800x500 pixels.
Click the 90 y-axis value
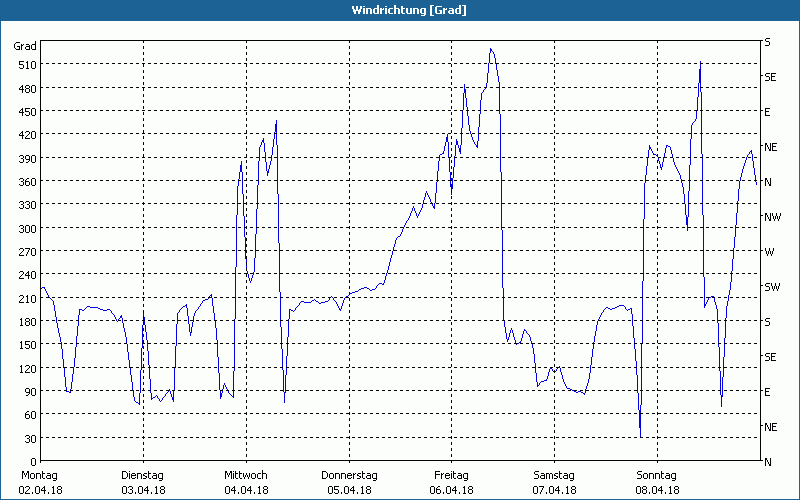coord(31,392)
